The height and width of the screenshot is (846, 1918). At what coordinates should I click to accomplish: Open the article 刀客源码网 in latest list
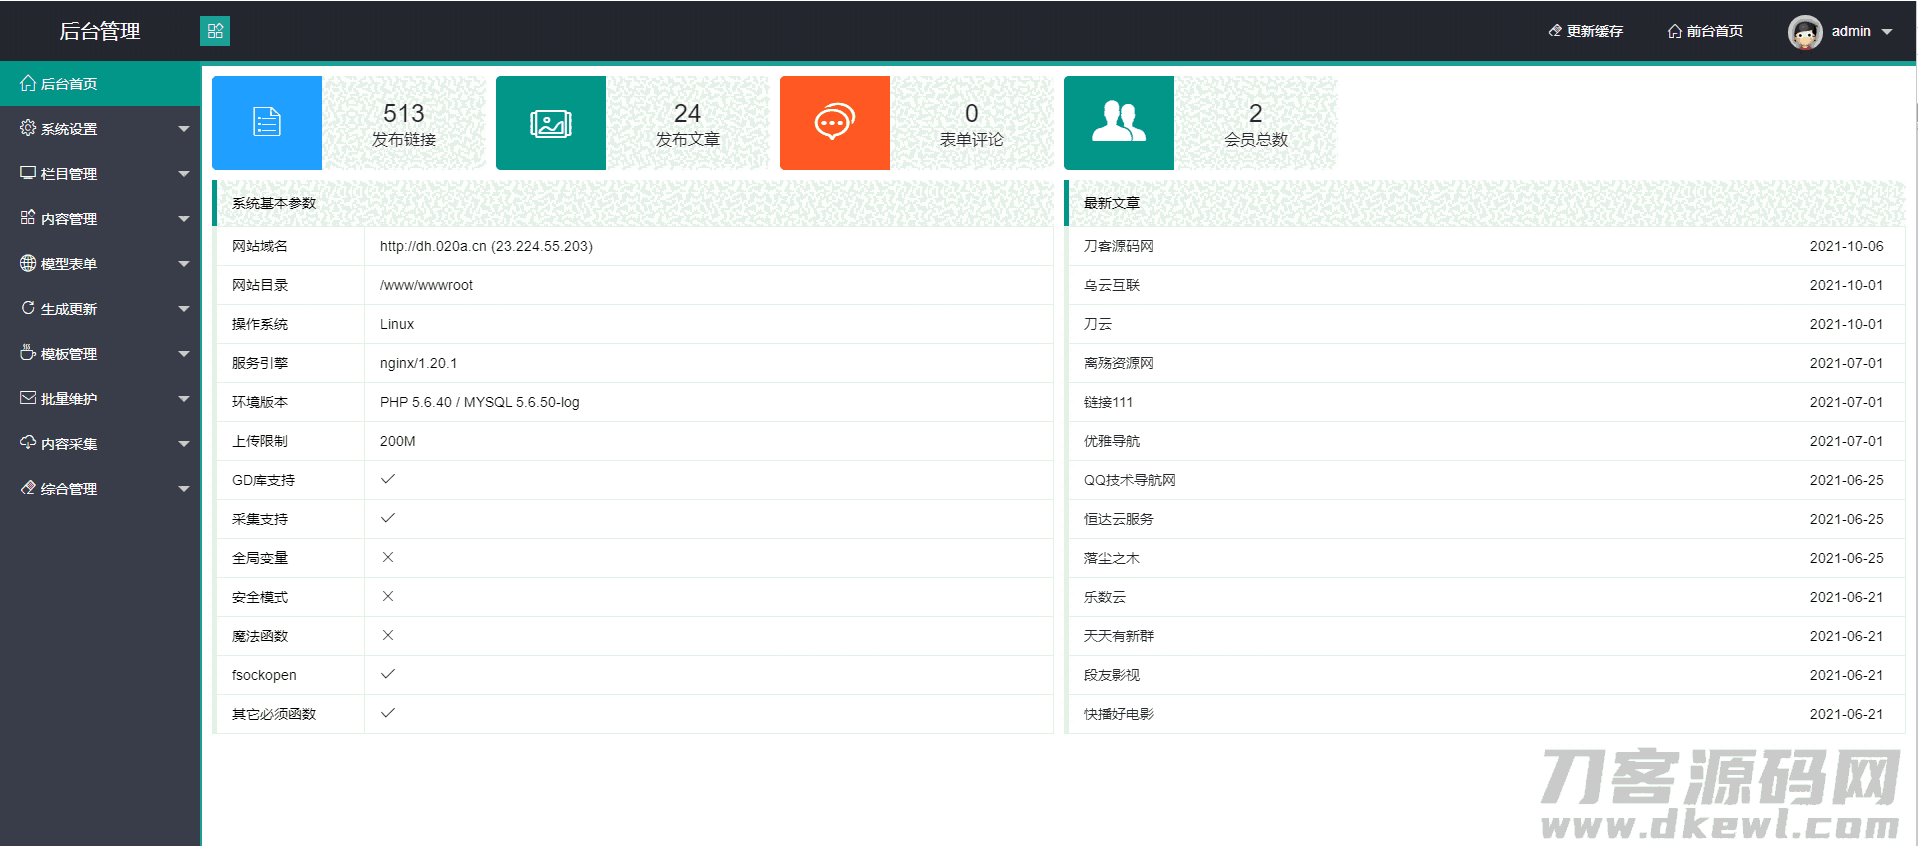click(x=1118, y=246)
